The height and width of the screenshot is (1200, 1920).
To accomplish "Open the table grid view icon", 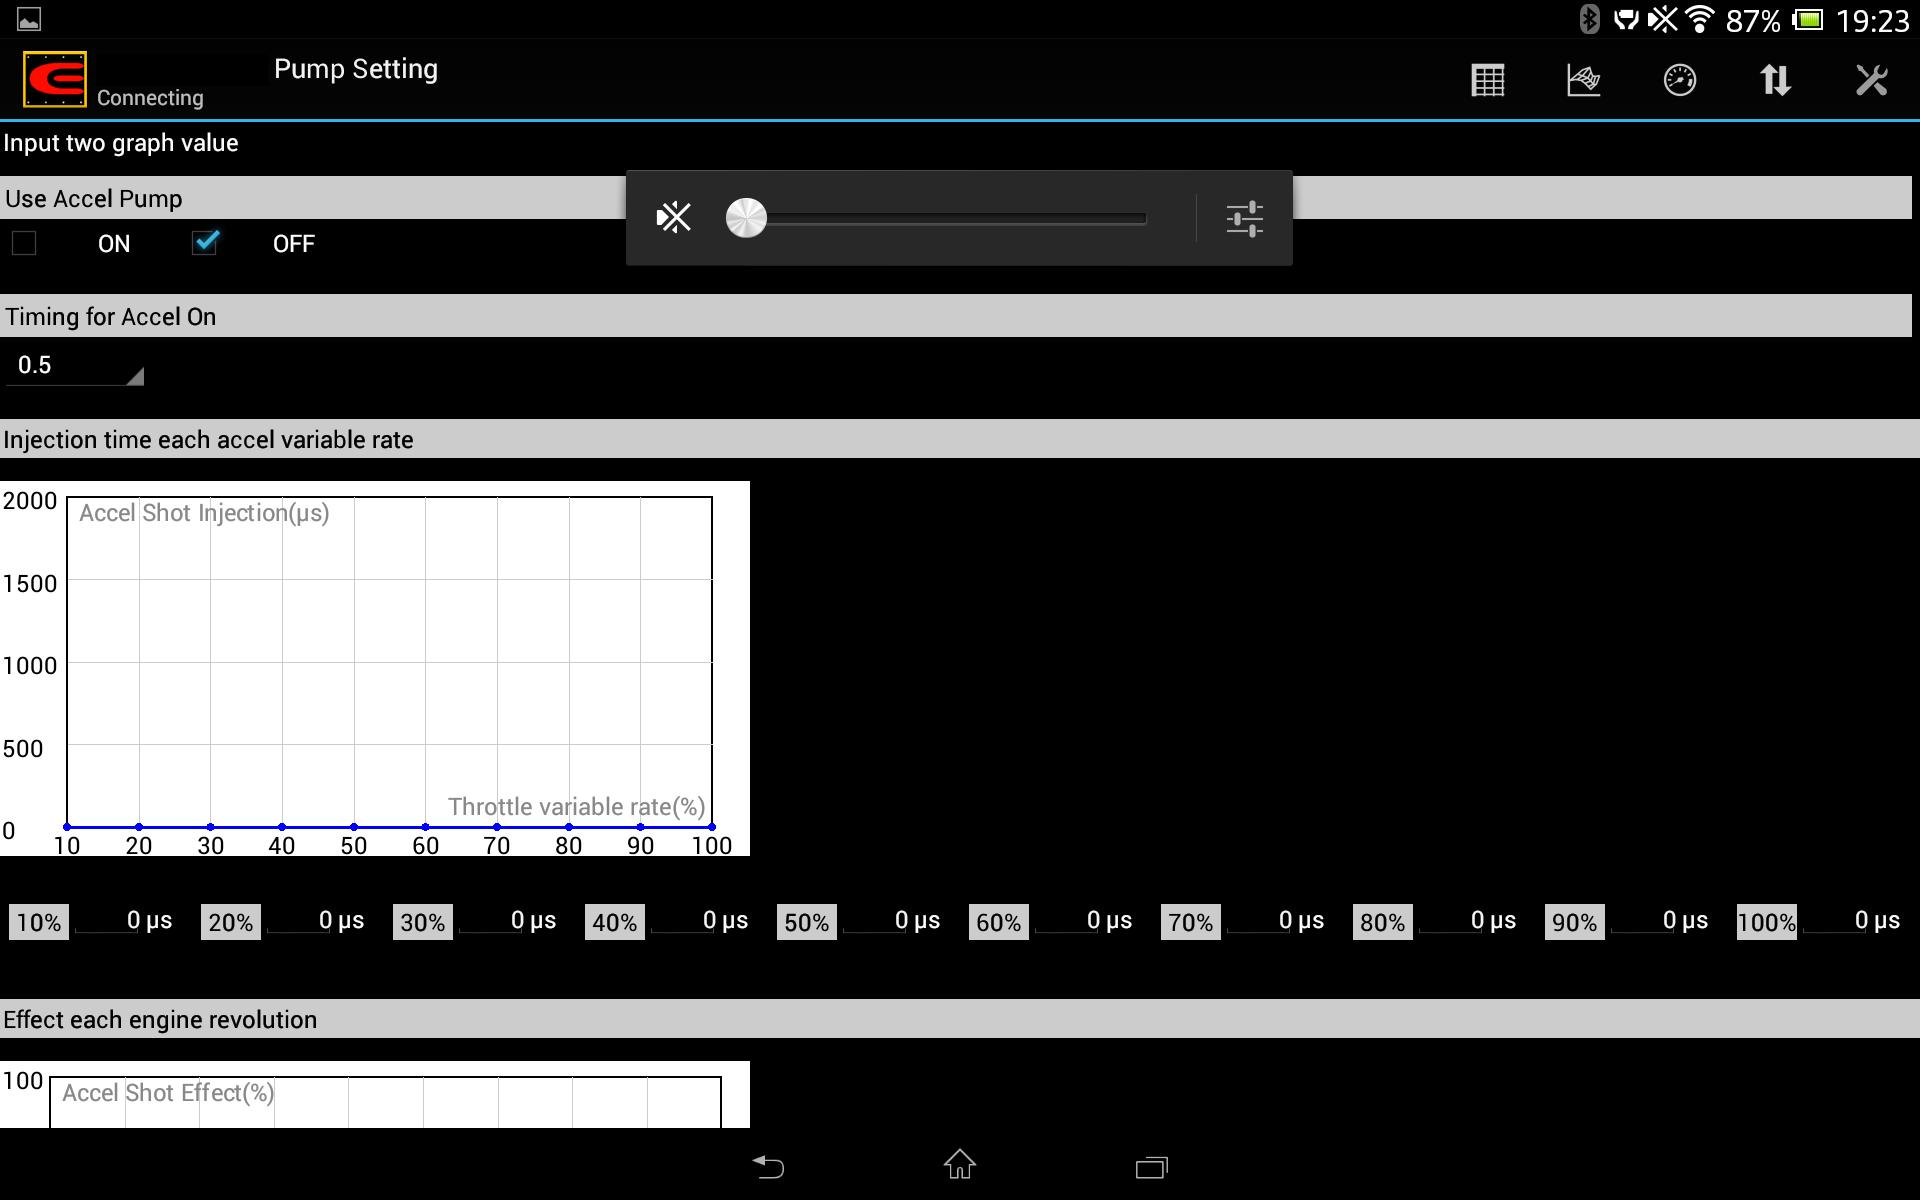I will [x=1488, y=80].
